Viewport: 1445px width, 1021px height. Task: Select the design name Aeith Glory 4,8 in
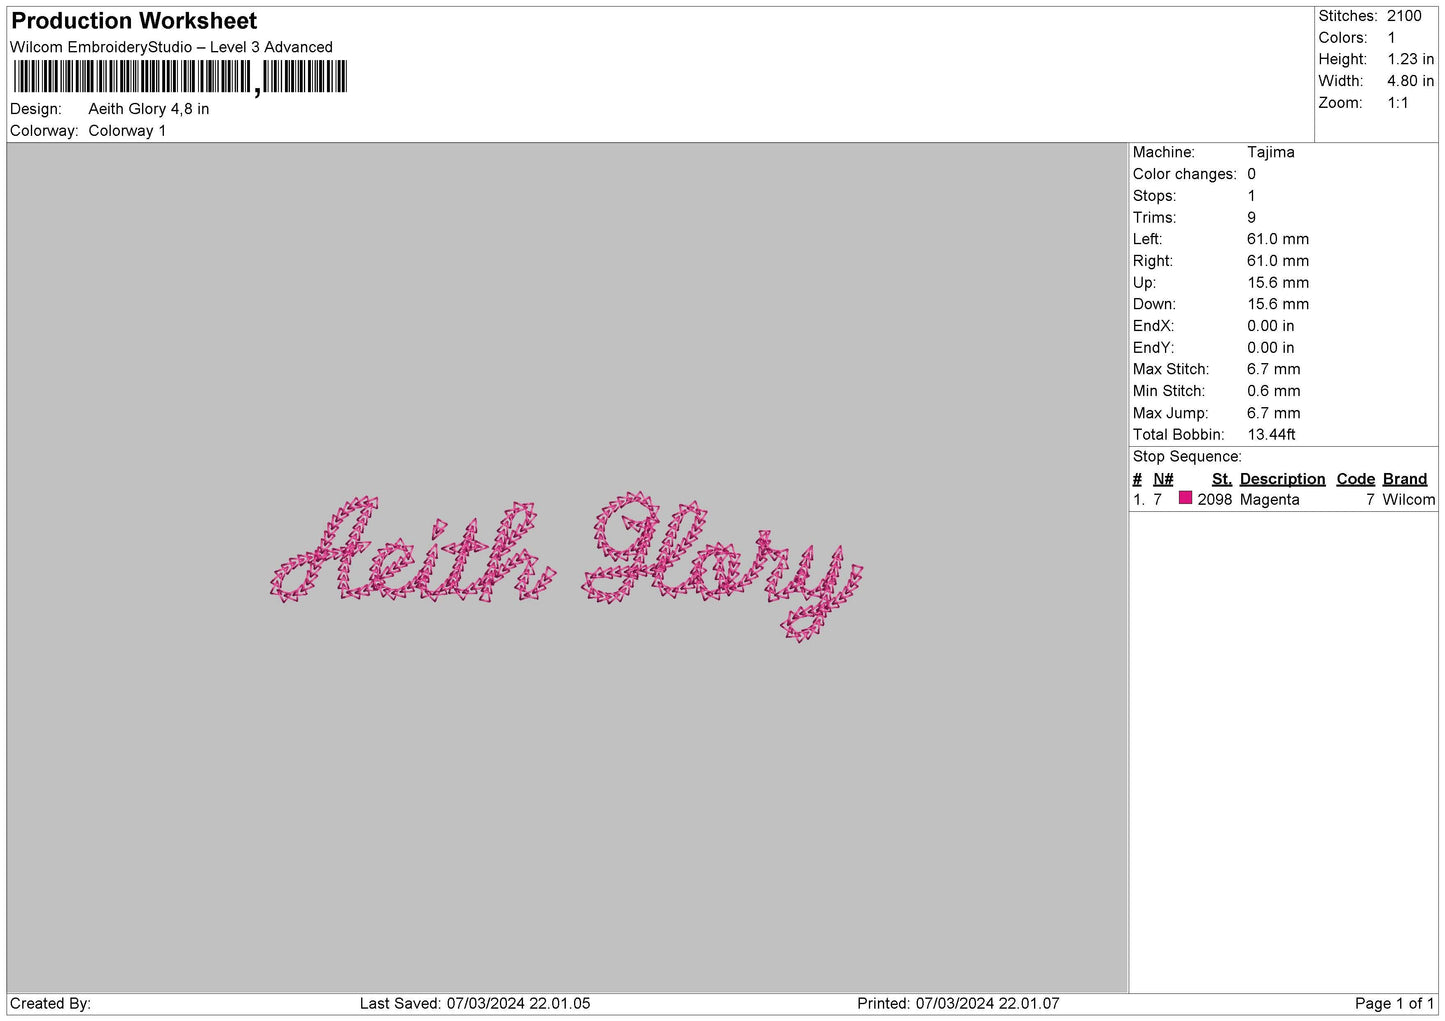[x=149, y=109]
